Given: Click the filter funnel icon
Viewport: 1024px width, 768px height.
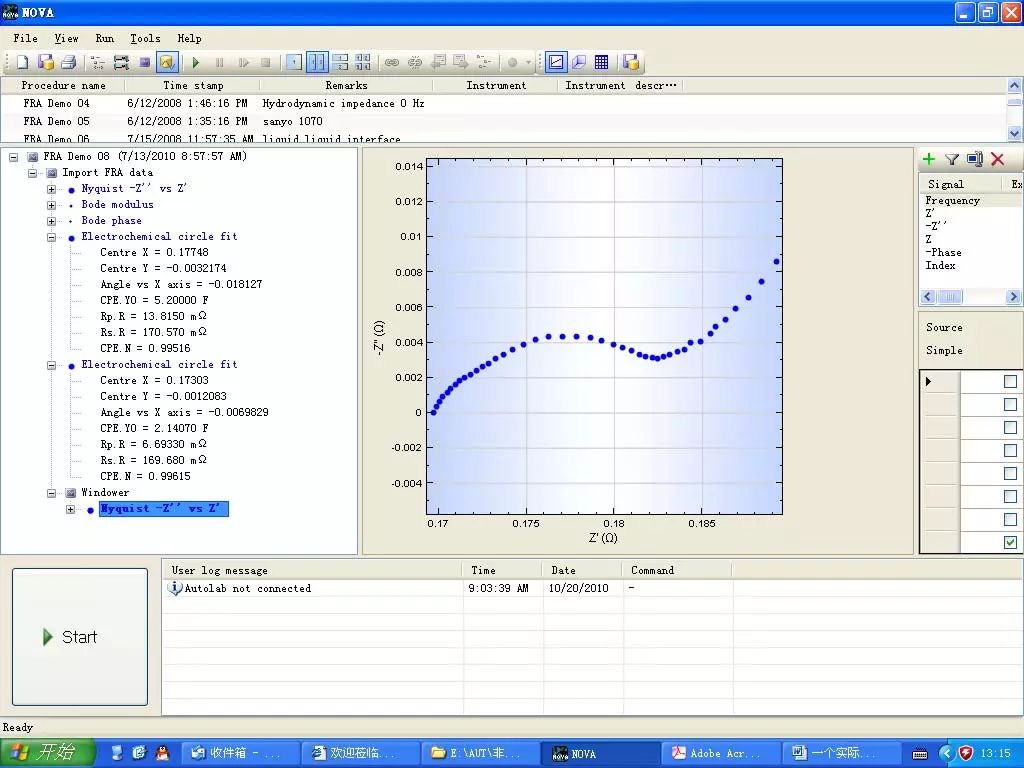Looking at the screenshot, I should point(952,159).
